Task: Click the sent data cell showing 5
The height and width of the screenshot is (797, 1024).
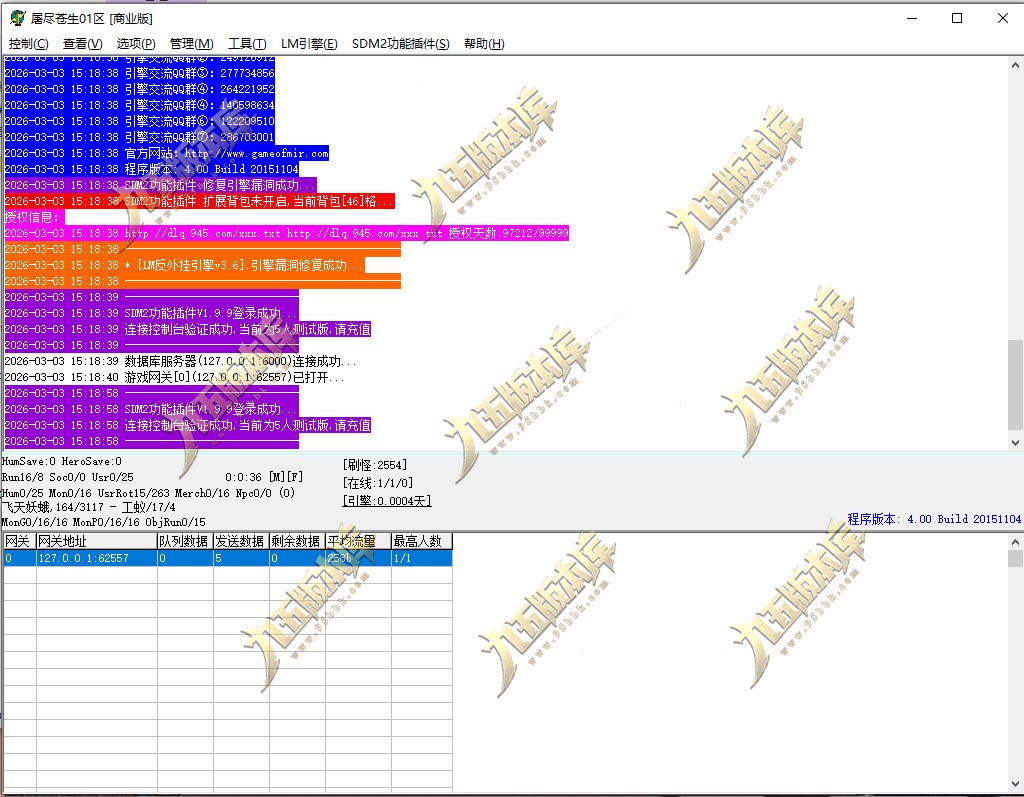Action: 241,558
